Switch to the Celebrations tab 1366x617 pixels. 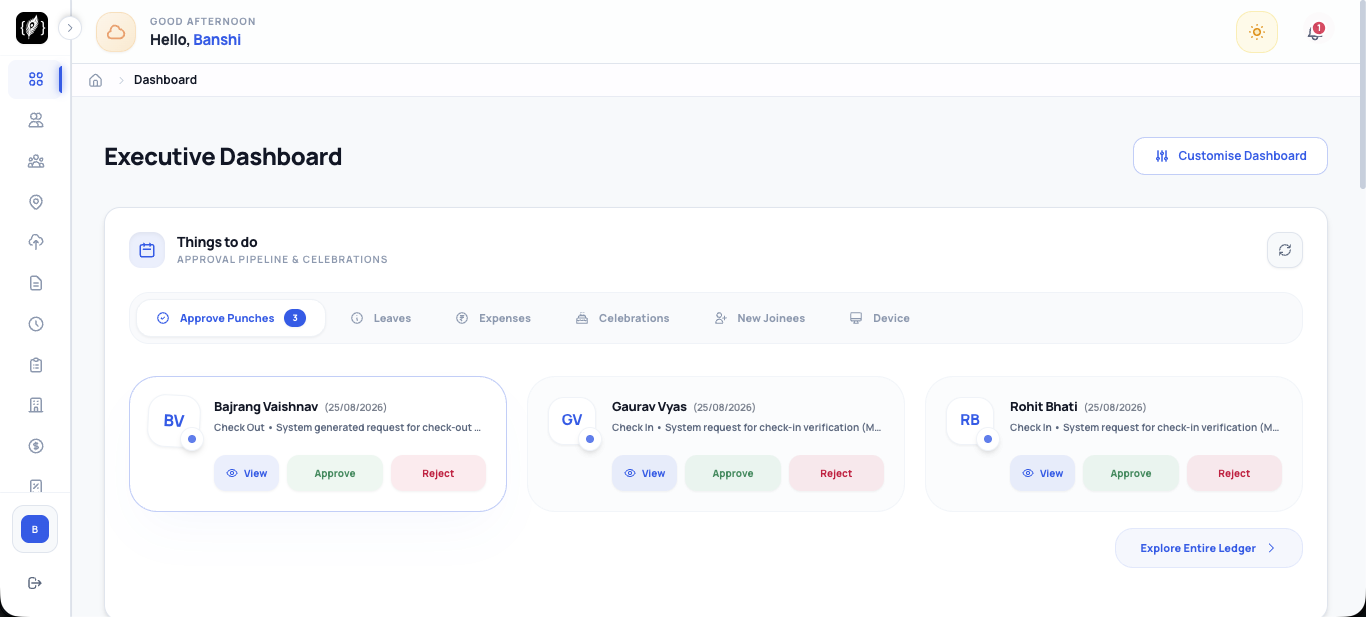622,318
